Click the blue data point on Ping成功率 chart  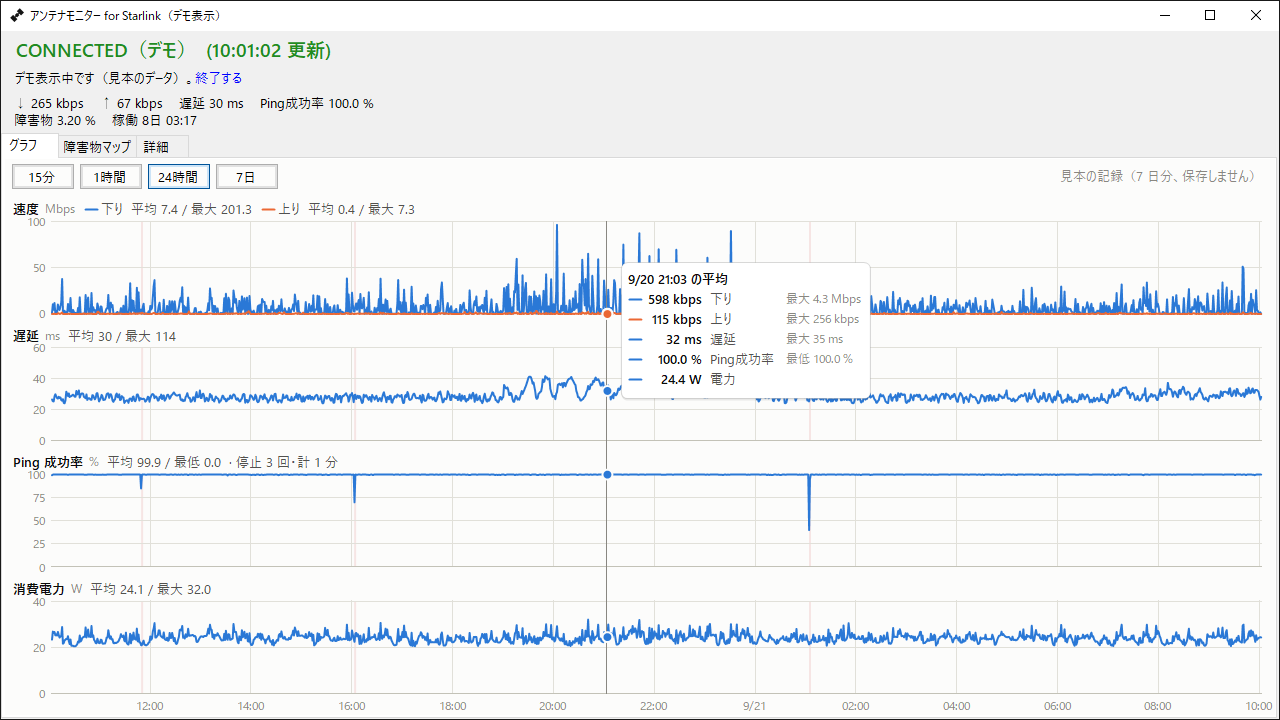(x=607, y=474)
